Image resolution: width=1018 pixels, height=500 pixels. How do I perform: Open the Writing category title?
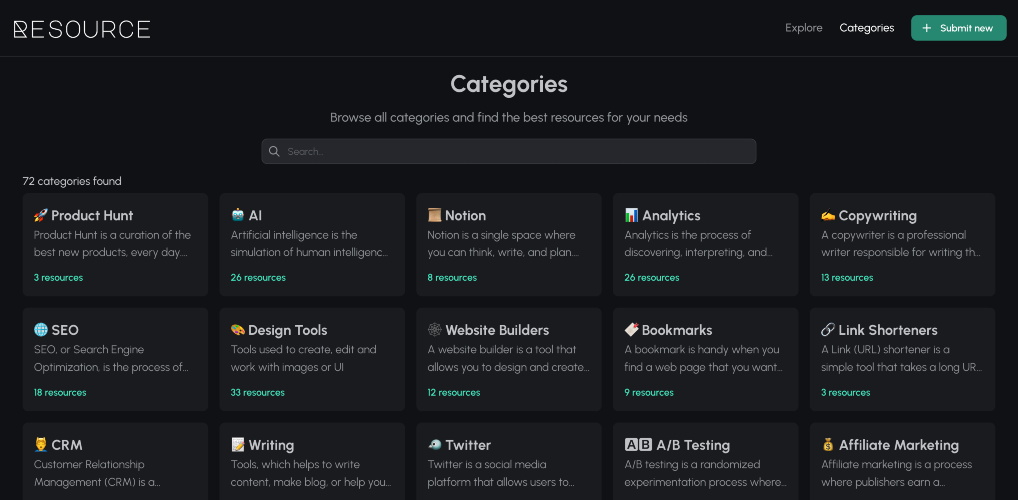[271, 445]
